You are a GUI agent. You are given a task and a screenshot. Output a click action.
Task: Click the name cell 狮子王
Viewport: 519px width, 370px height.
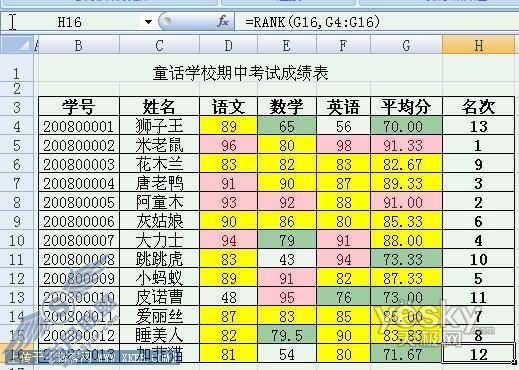point(159,126)
